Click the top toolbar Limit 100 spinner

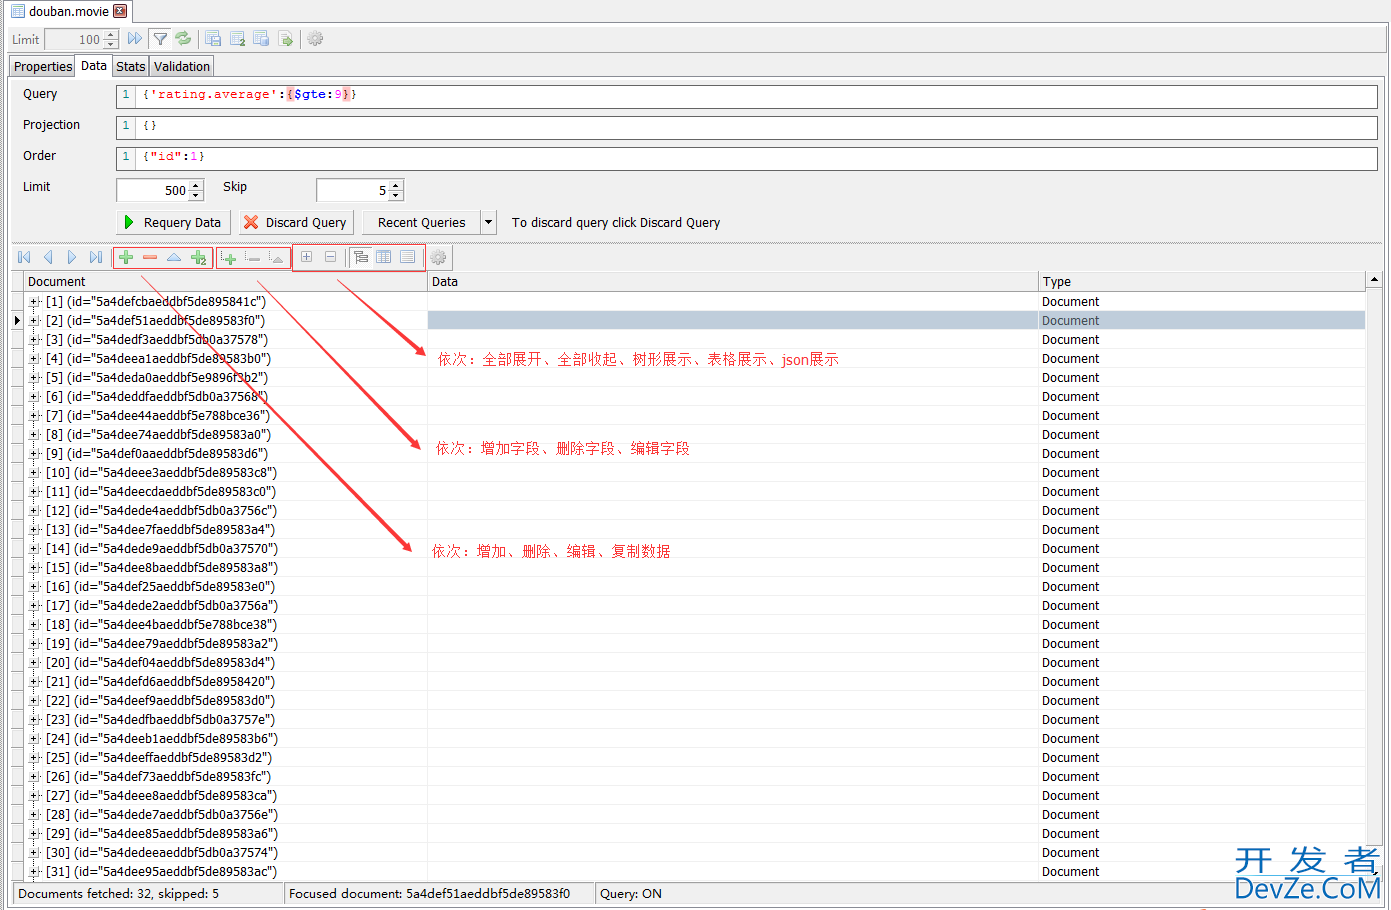[x=82, y=39]
